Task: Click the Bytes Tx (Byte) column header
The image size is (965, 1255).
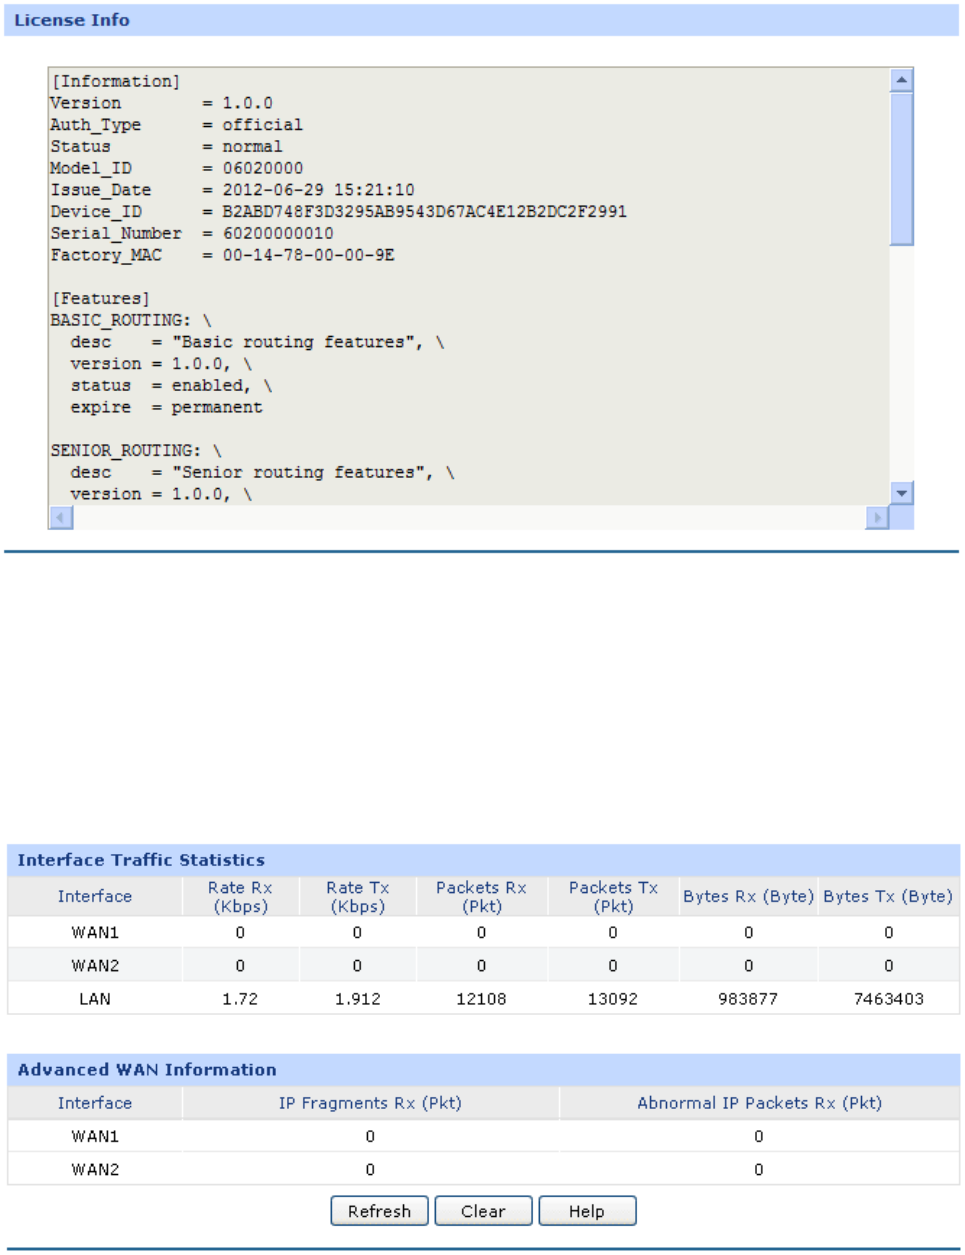Action: click(x=888, y=897)
